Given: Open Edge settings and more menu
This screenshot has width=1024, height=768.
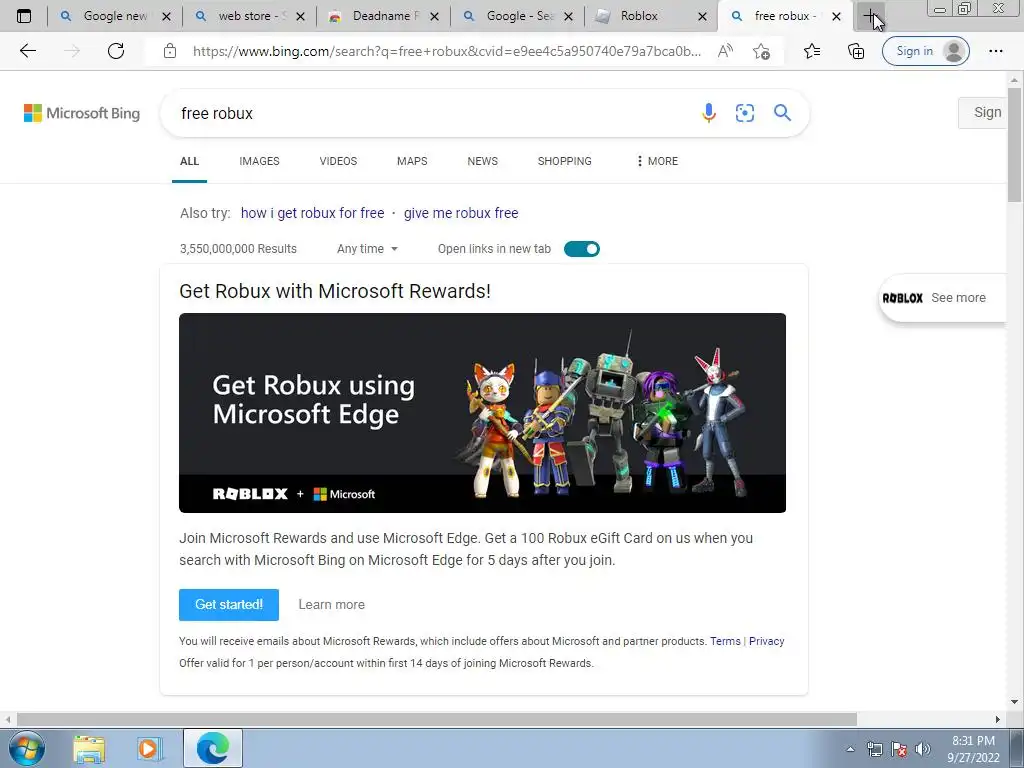Looking at the screenshot, I should [x=995, y=51].
